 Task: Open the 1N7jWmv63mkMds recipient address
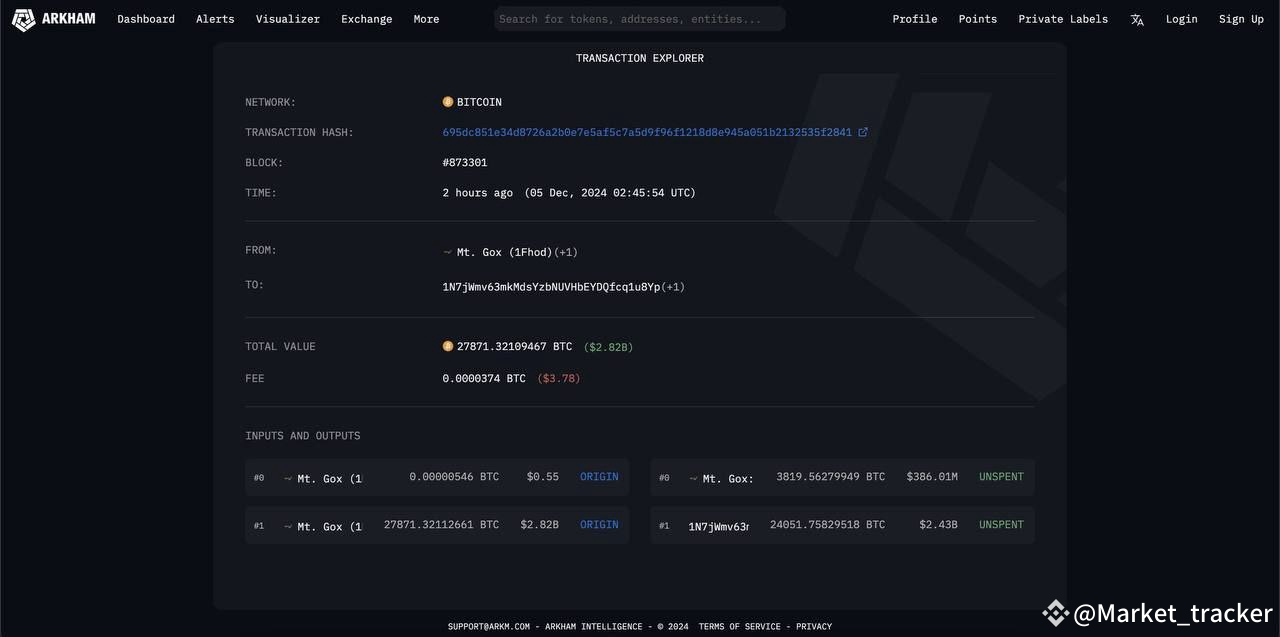coord(551,287)
